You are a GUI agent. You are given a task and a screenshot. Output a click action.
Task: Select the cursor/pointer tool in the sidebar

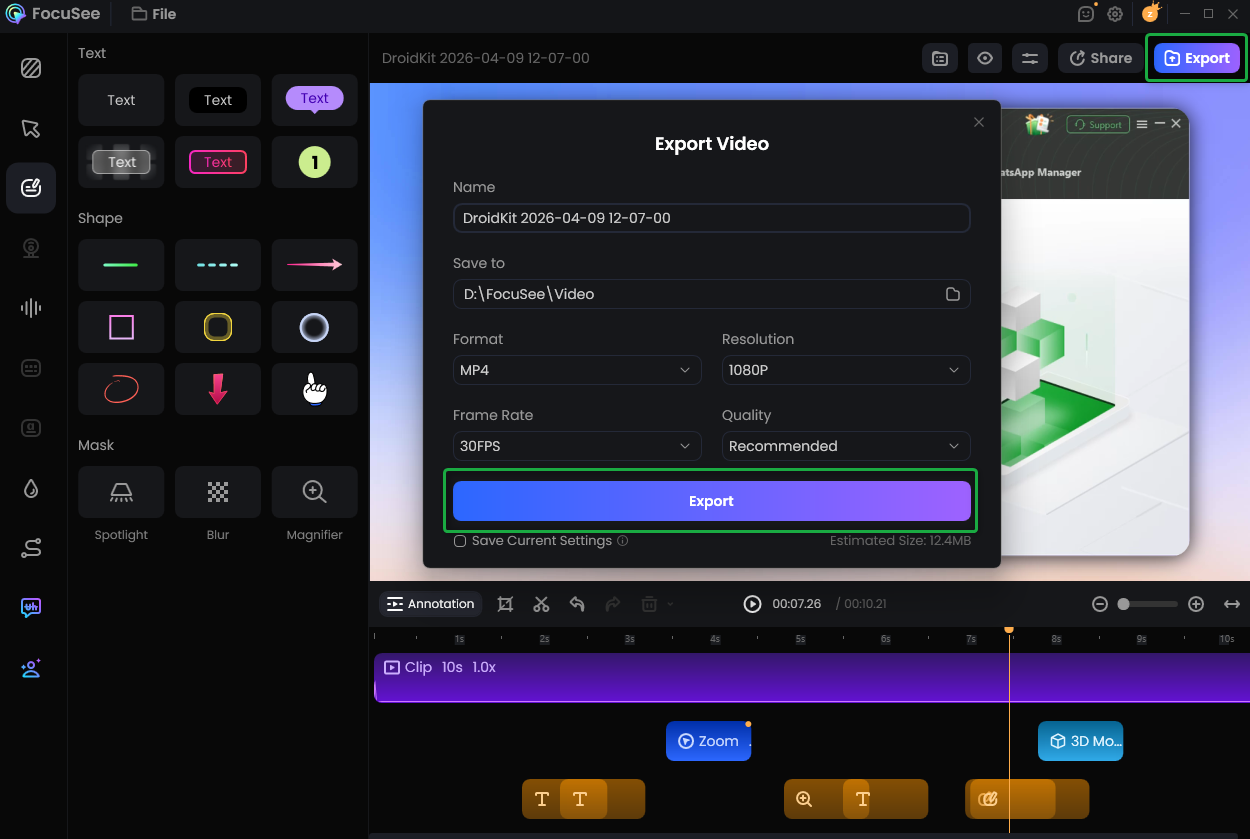pyautogui.click(x=31, y=128)
